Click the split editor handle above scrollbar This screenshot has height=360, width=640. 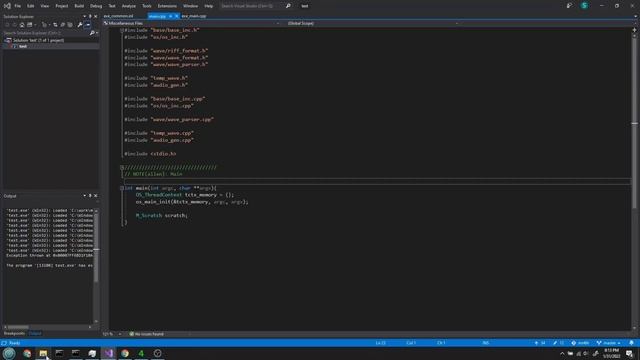[634, 30]
